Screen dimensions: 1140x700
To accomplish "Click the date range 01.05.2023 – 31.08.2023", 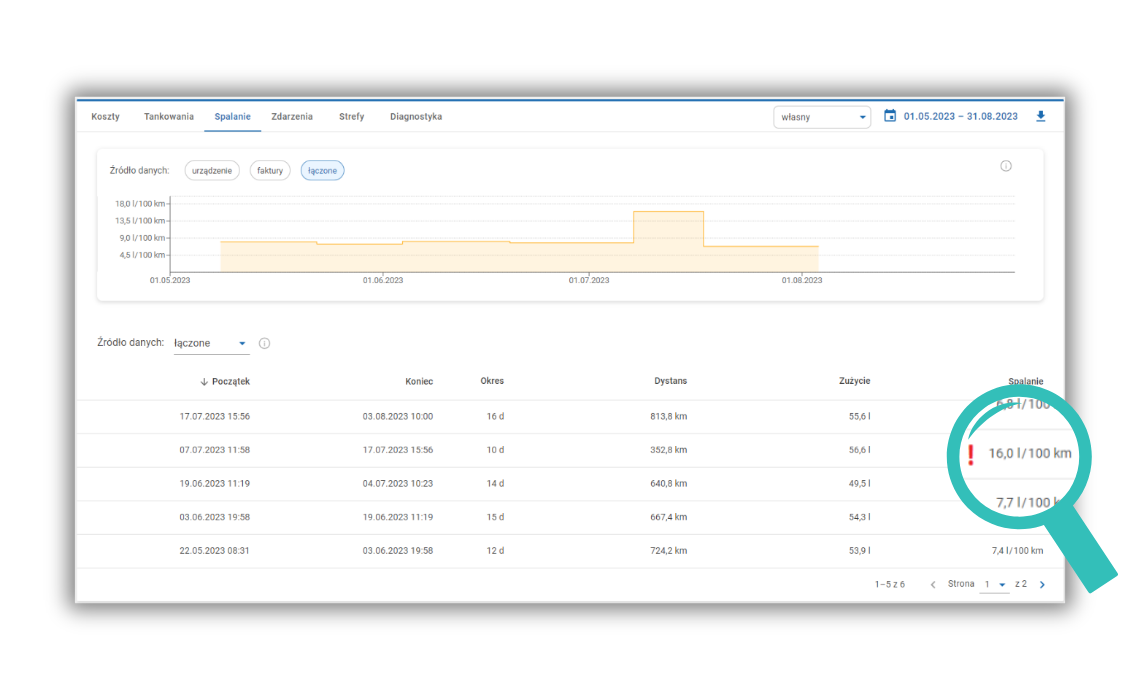I will (960, 117).
